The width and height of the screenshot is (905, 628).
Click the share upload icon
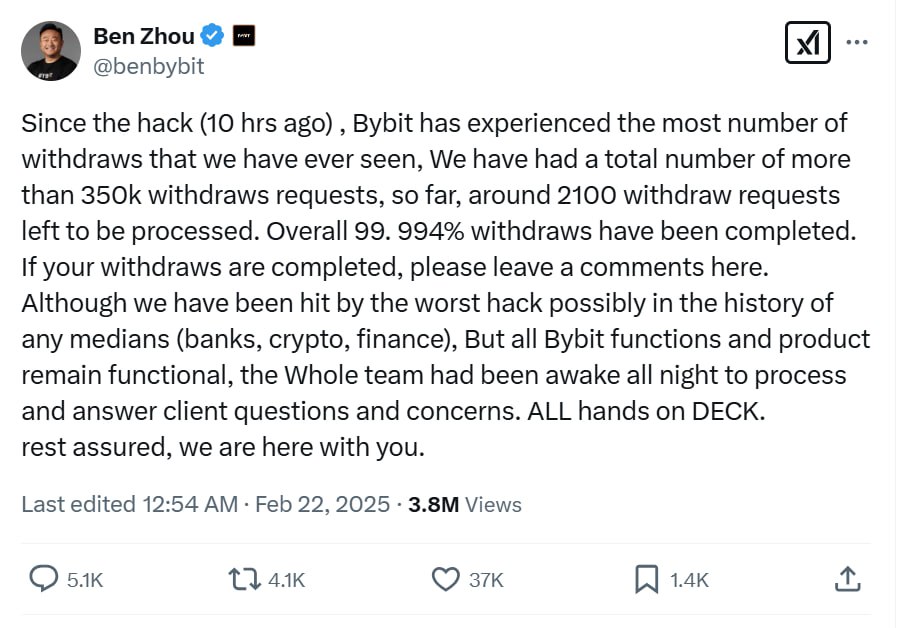[846, 579]
